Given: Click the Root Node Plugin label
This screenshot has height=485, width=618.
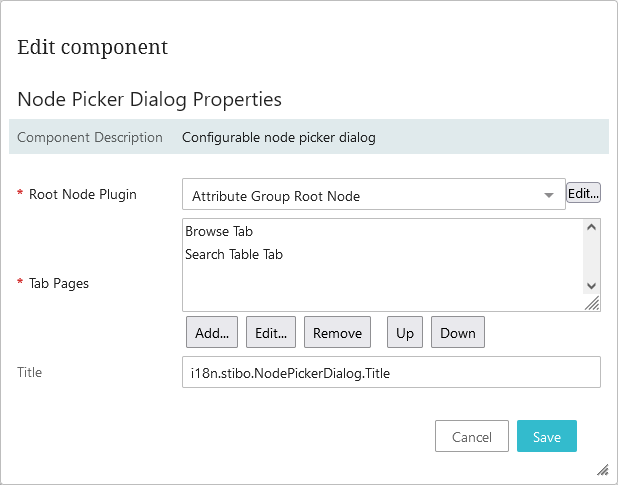Looking at the screenshot, I should tap(83, 194).
